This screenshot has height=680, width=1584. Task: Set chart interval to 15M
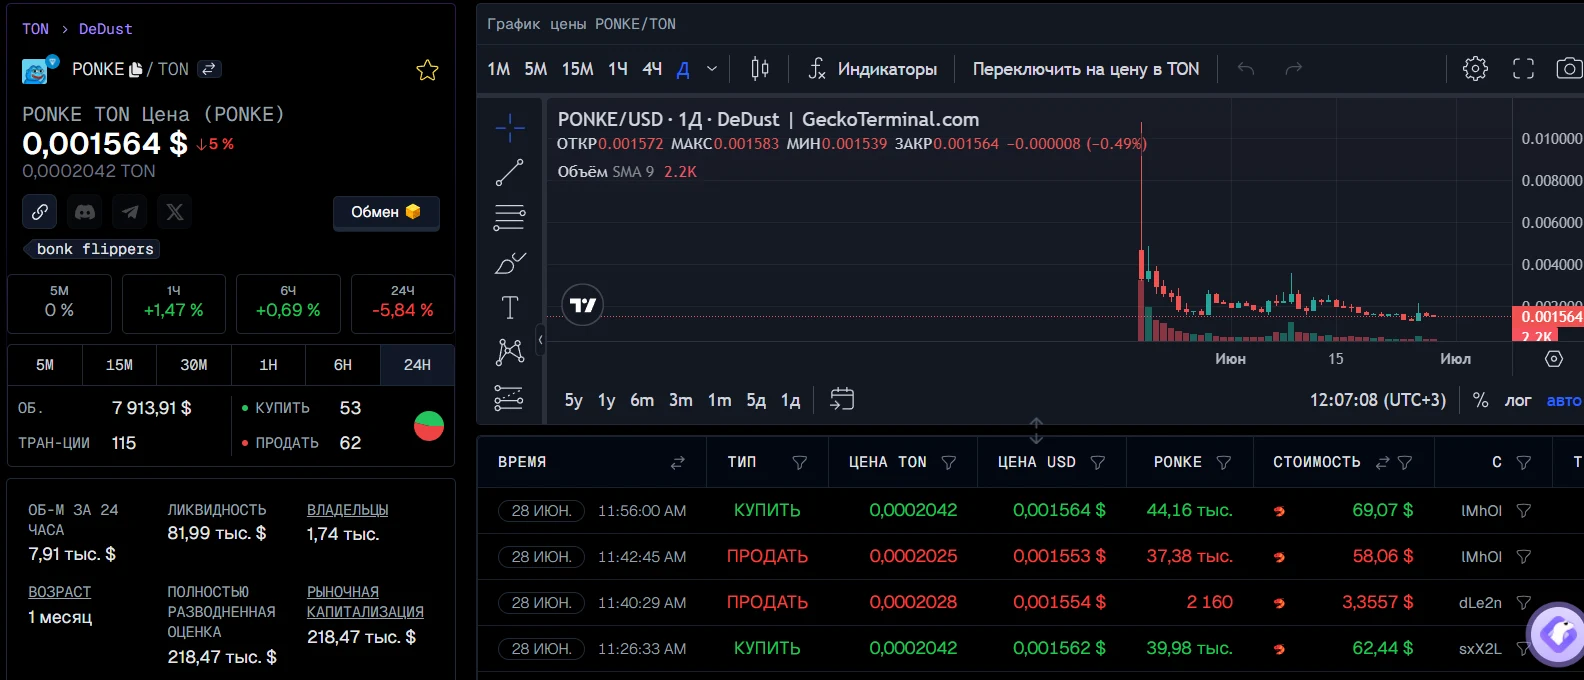[577, 69]
